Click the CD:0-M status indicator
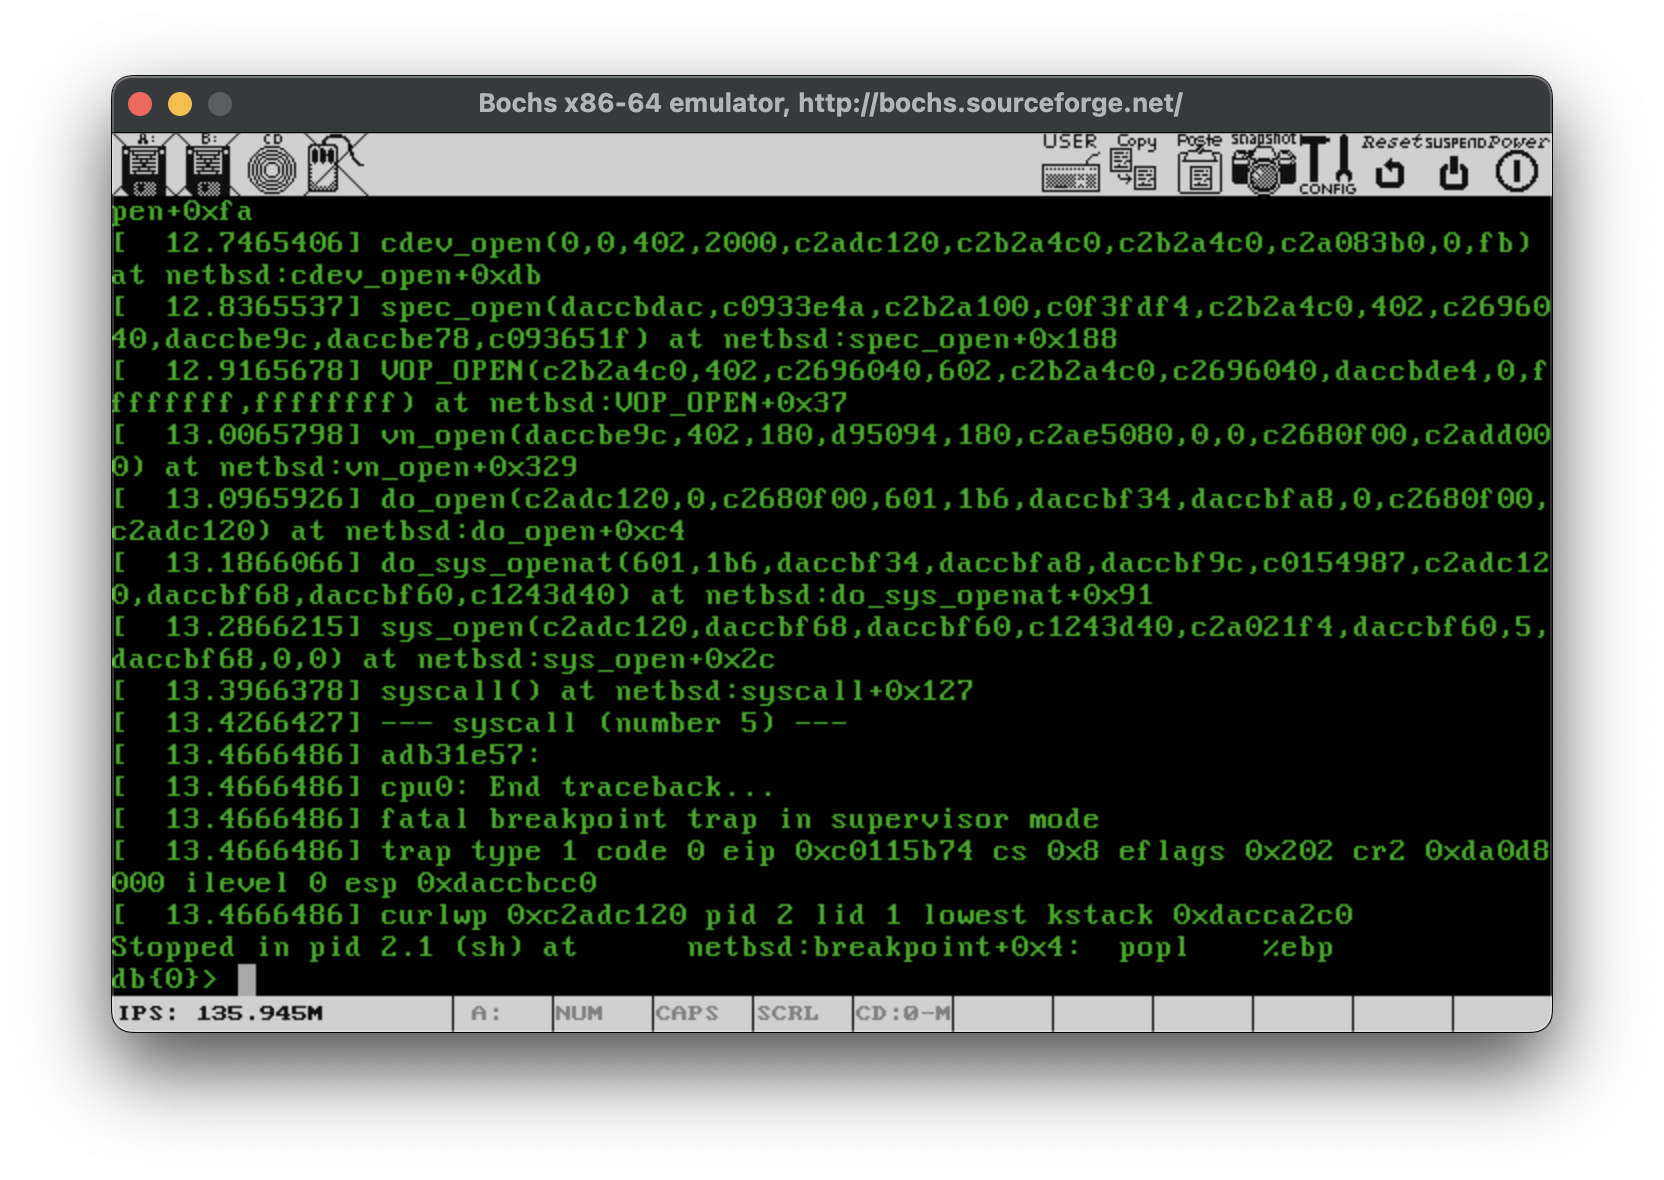 tap(903, 1013)
